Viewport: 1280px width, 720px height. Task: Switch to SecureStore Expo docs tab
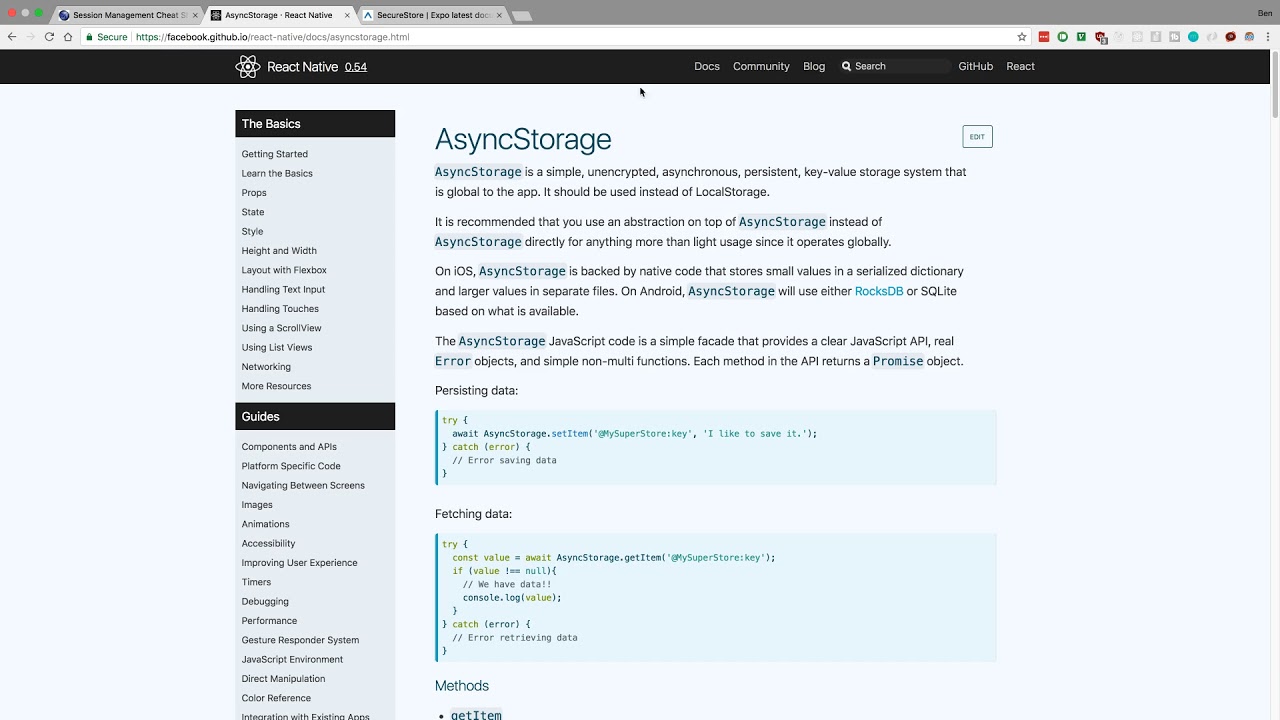pyautogui.click(x=433, y=15)
